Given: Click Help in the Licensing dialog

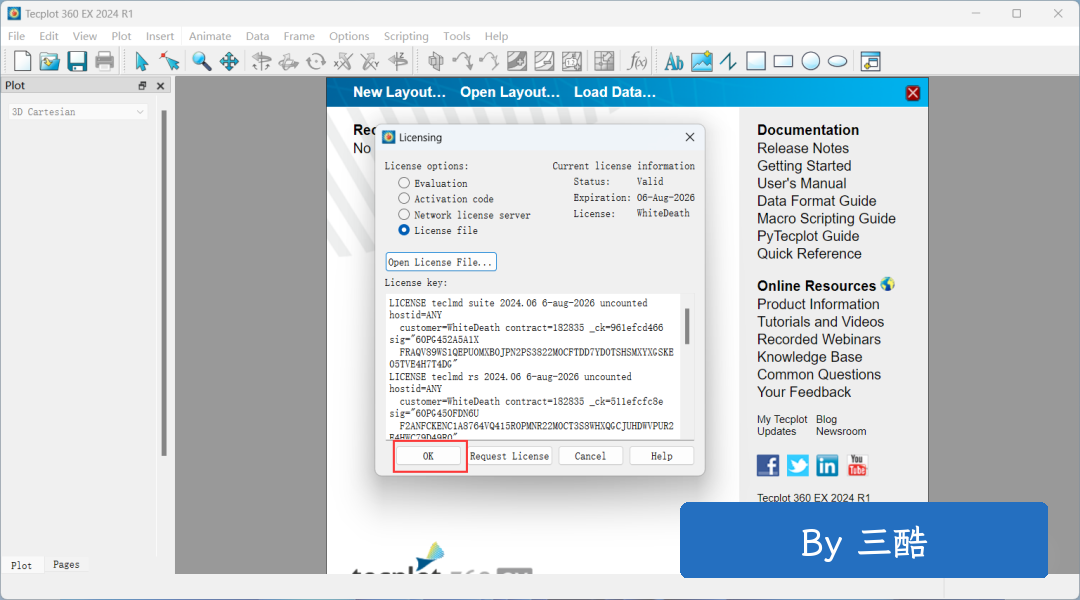Looking at the screenshot, I should (x=661, y=456).
